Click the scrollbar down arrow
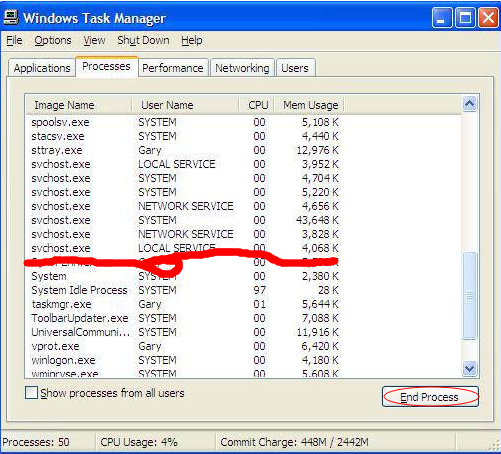The width and height of the screenshot is (501, 454). pos(469,368)
